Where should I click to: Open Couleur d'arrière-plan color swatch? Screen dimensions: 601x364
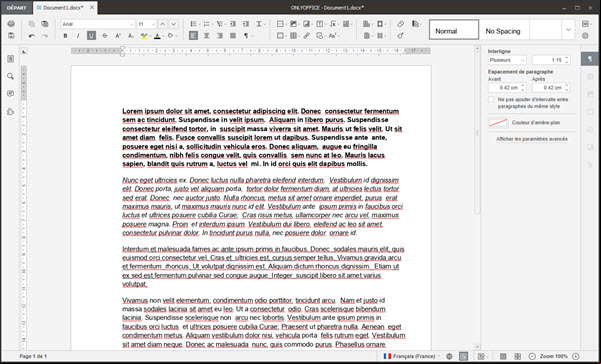(498, 123)
